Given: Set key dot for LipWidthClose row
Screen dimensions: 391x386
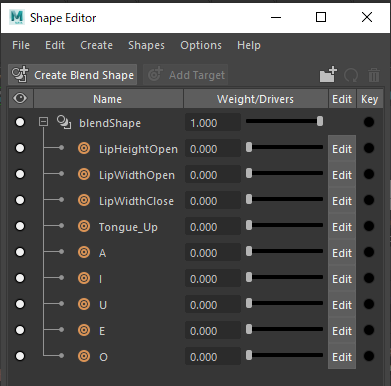Looking at the screenshot, I should pos(369,200).
